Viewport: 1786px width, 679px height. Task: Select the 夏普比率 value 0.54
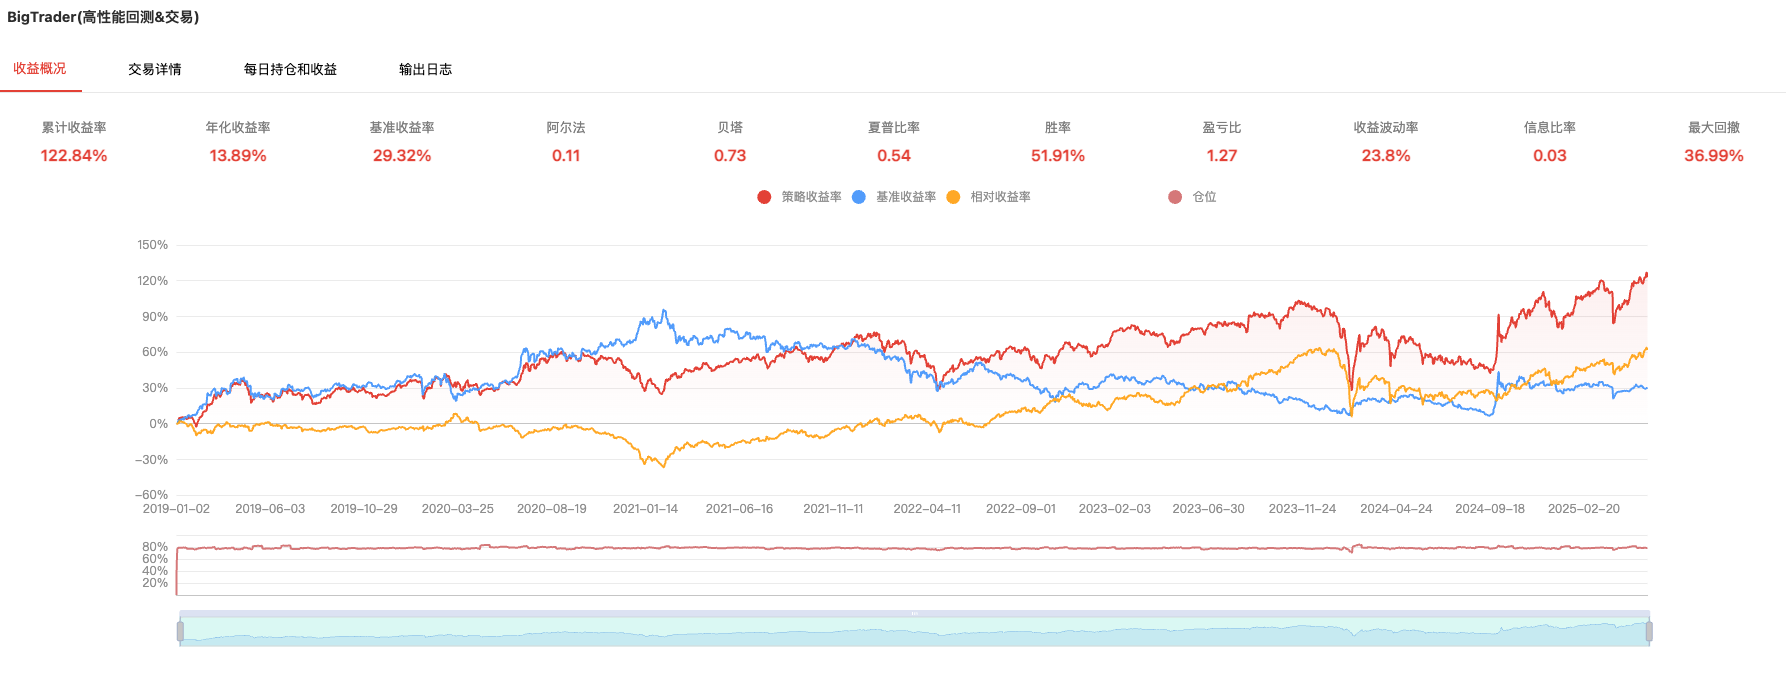[x=894, y=156]
